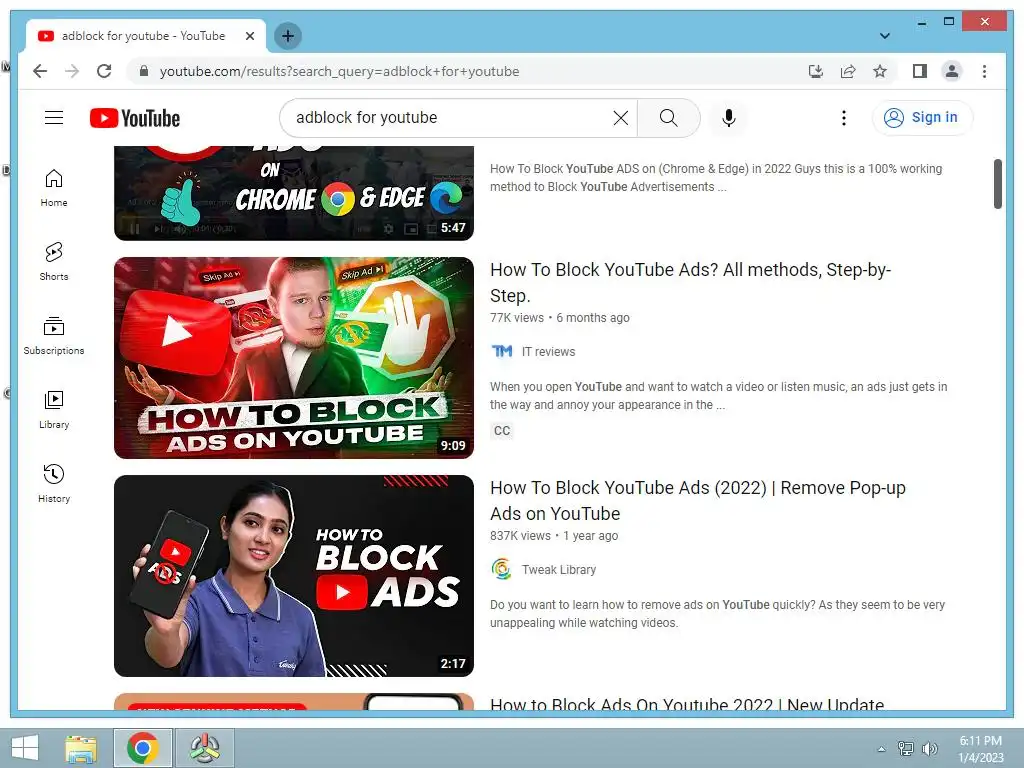Bookmark this tab with star icon
Image resolution: width=1024 pixels, height=768 pixels.
(880, 71)
